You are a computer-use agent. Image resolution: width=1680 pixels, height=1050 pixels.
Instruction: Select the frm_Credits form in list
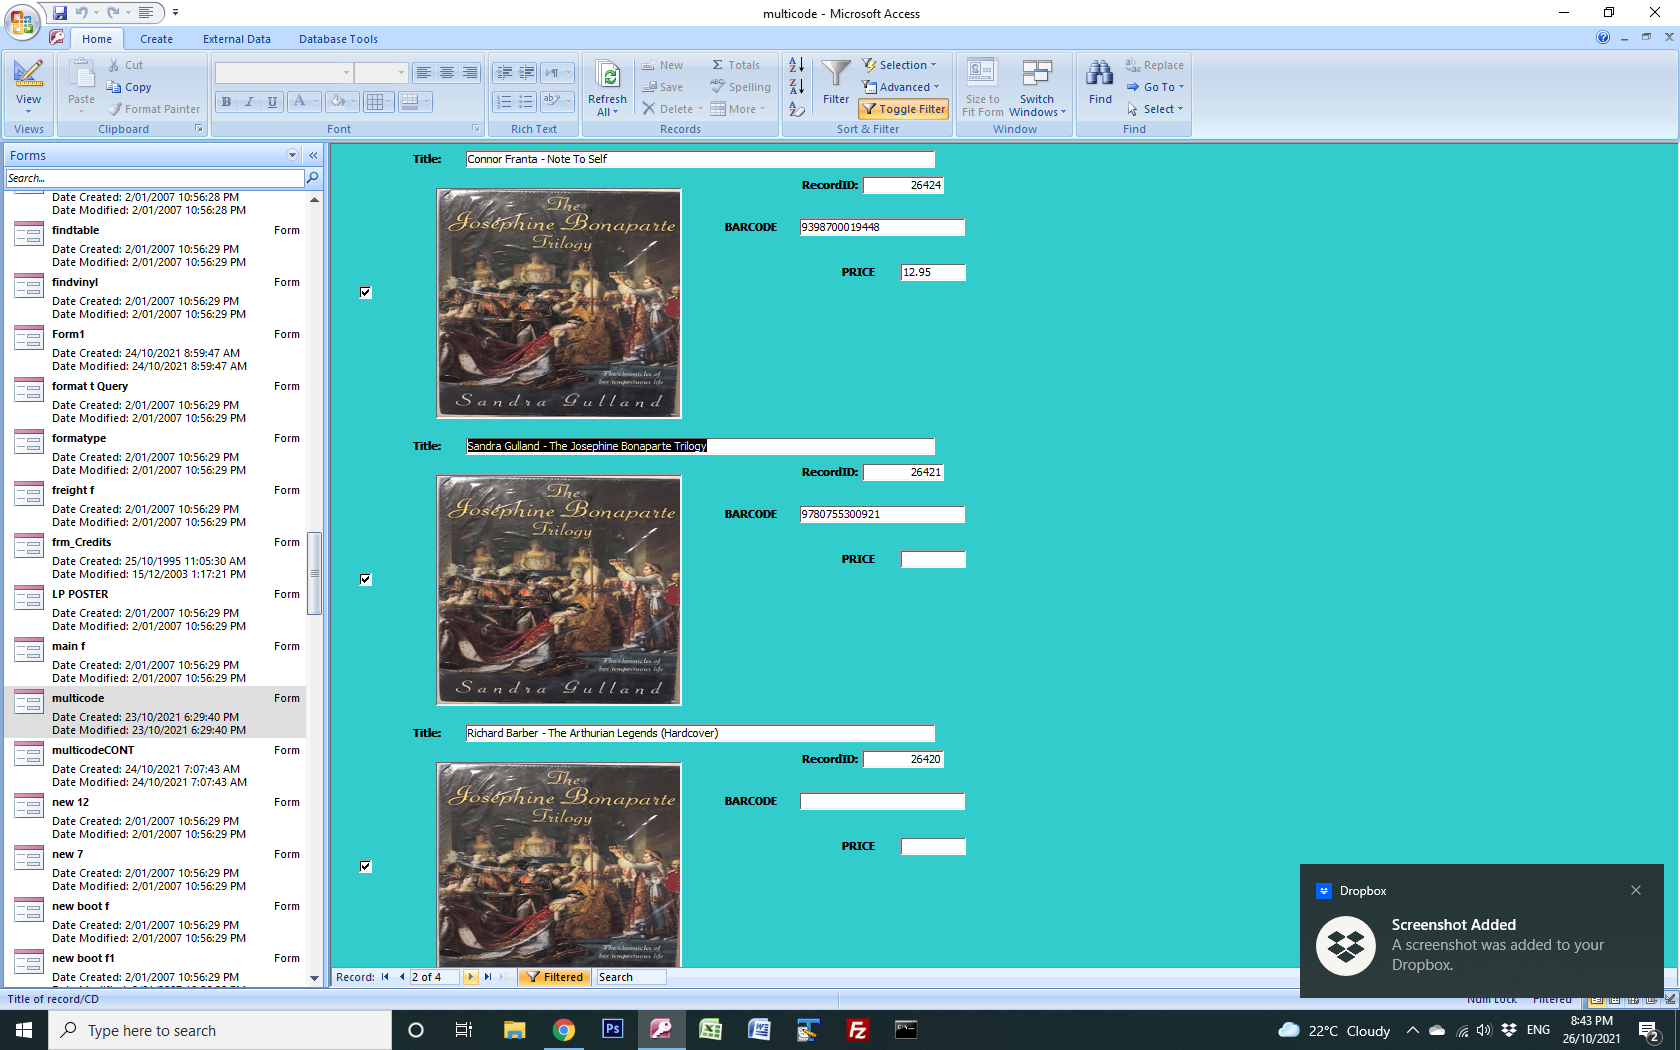tap(156, 557)
